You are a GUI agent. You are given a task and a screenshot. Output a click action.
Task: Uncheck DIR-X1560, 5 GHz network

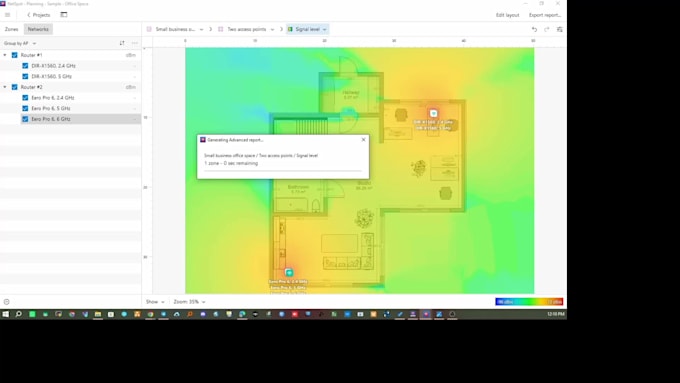[x=25, y=76]
